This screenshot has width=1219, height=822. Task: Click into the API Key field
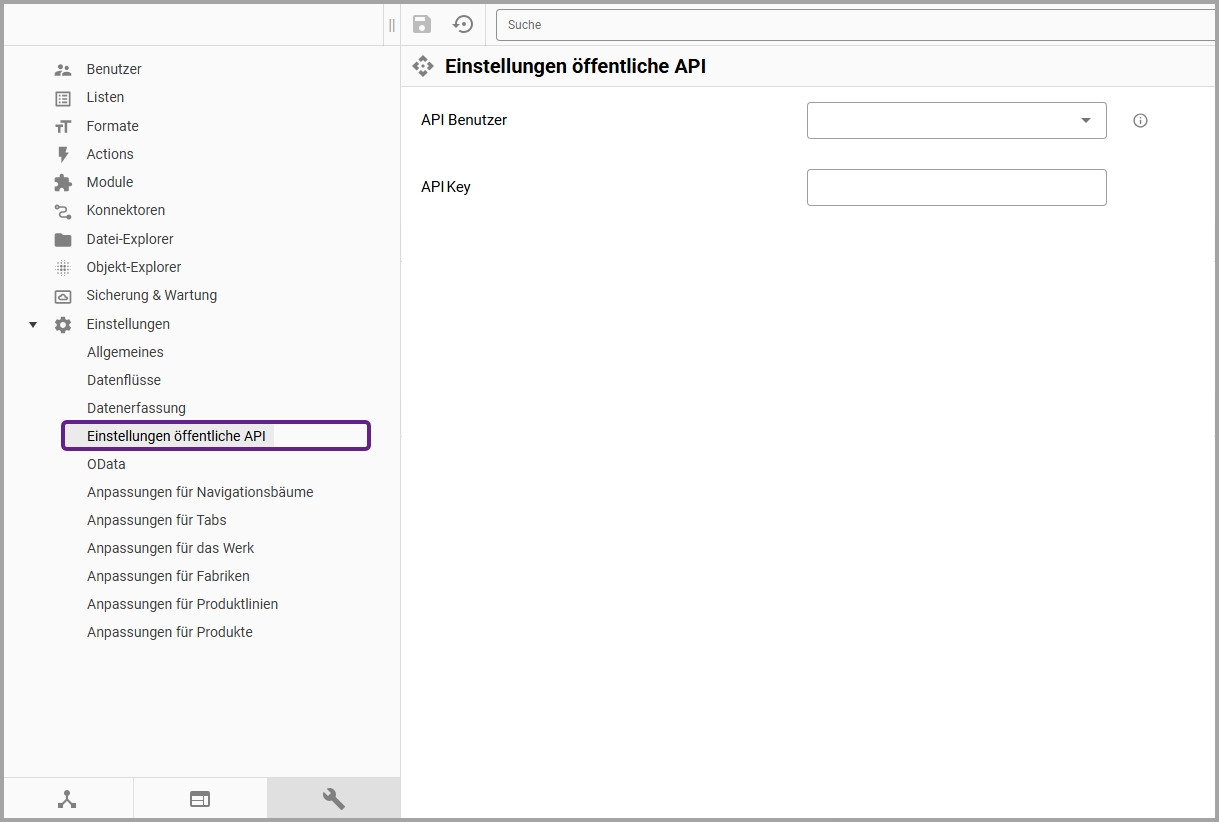(956, 188)
